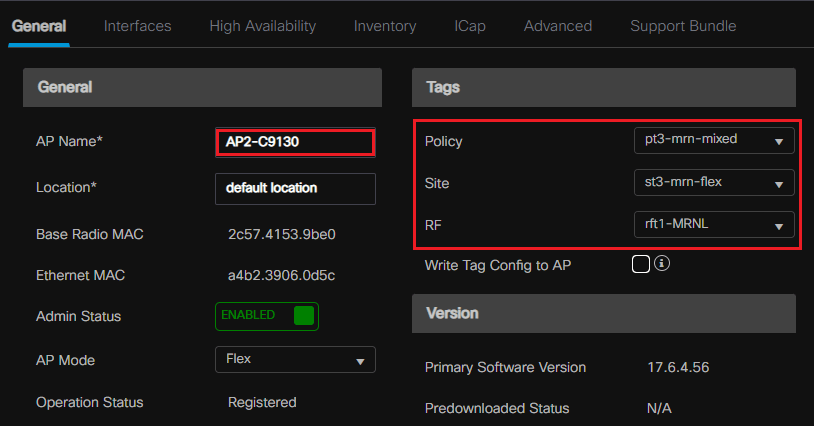Open the Advanced tab
The image size is (814, 426).
[558, 26]
